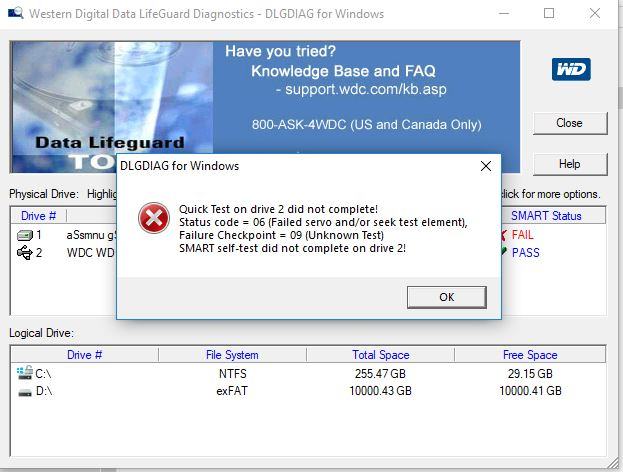
Task: Close the DLGDIAG for Windows dialog
Action: point(486,166)
